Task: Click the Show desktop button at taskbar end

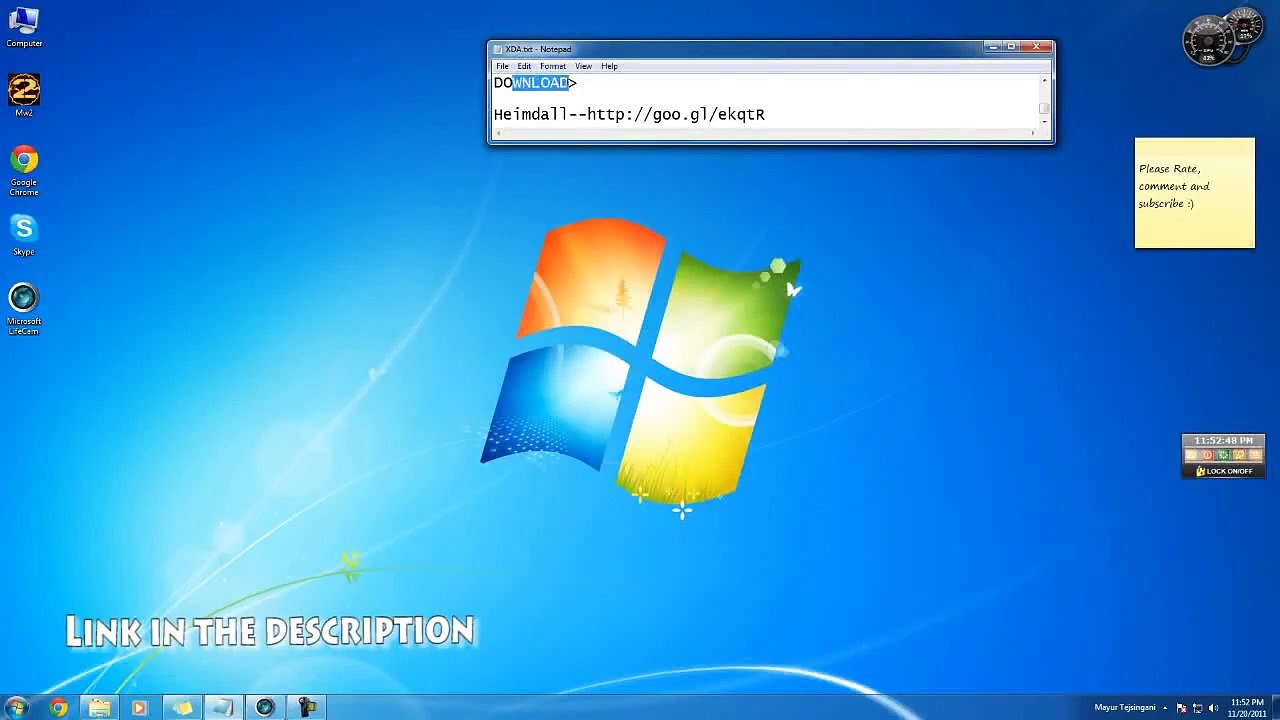Action: [x=1275, y=708]
